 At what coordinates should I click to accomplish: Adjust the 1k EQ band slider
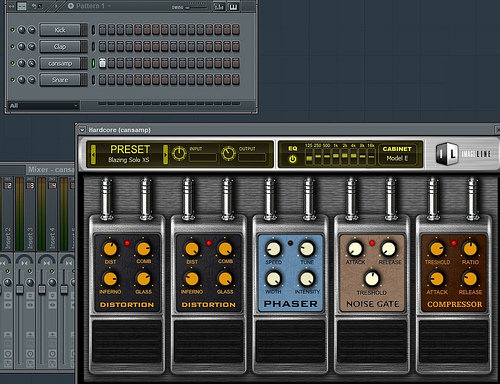click(x=336, y=156)
